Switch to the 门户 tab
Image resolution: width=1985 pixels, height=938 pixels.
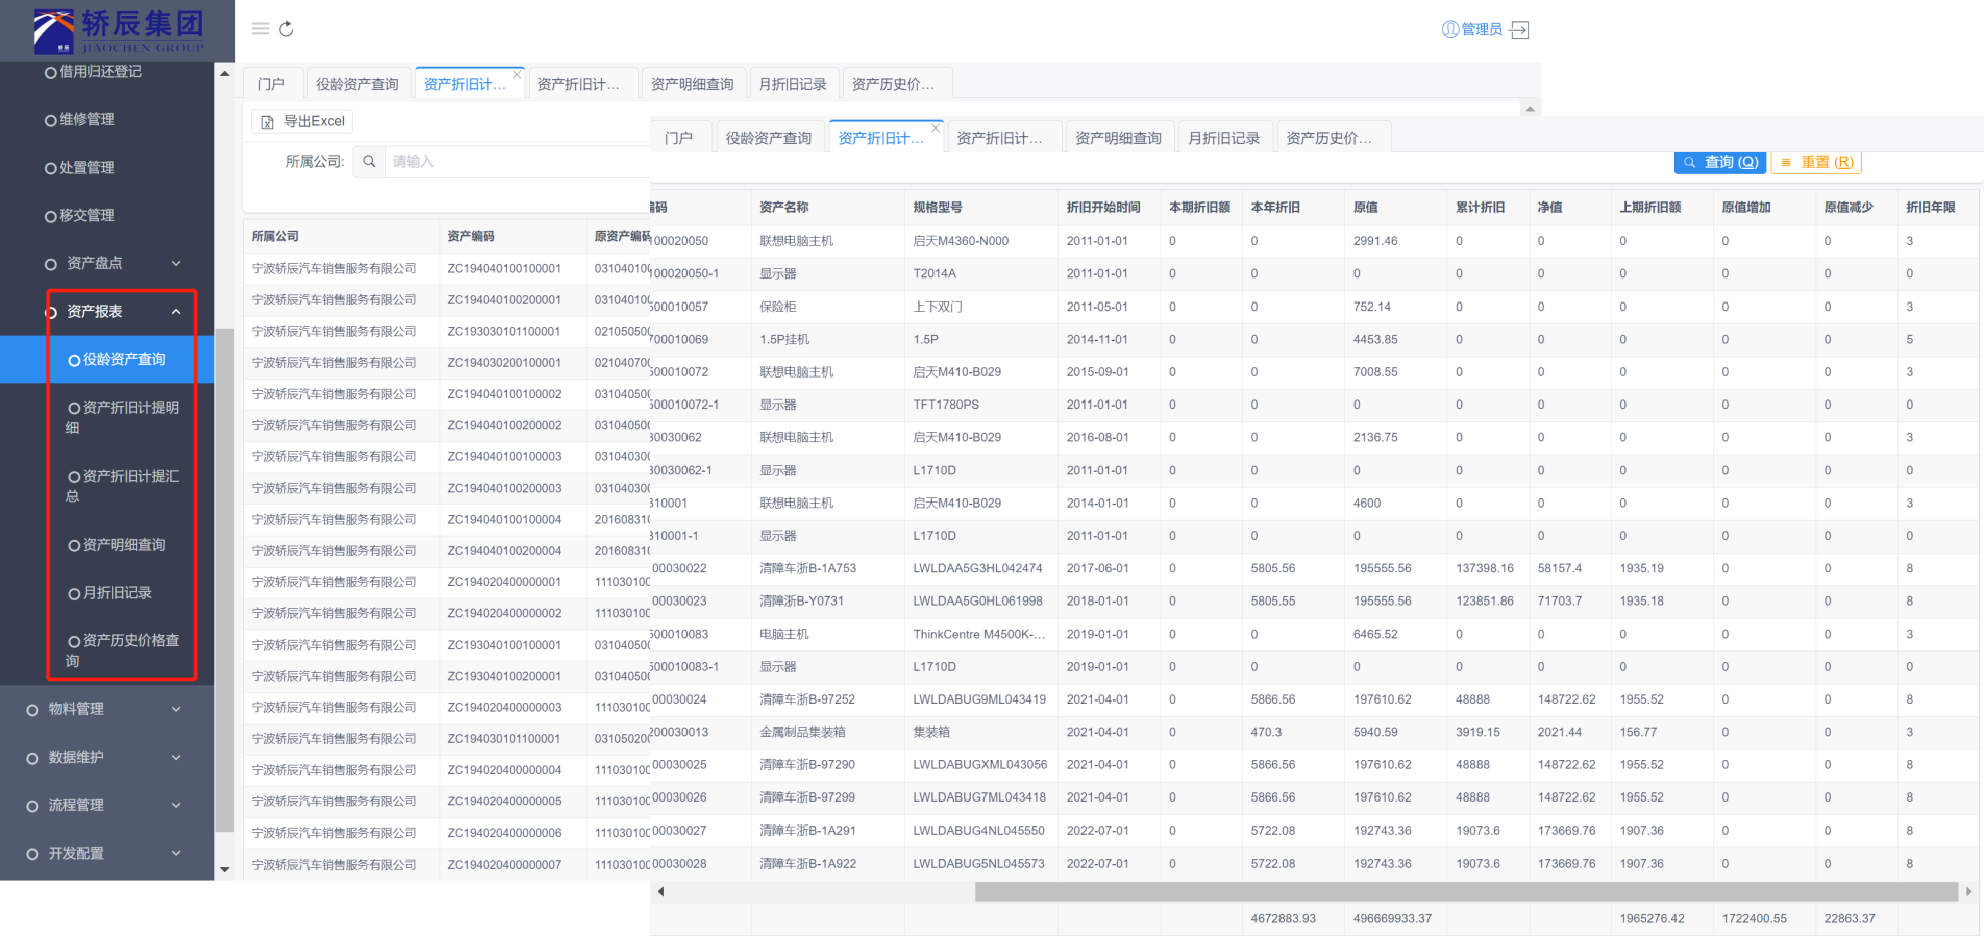(270, 84)
